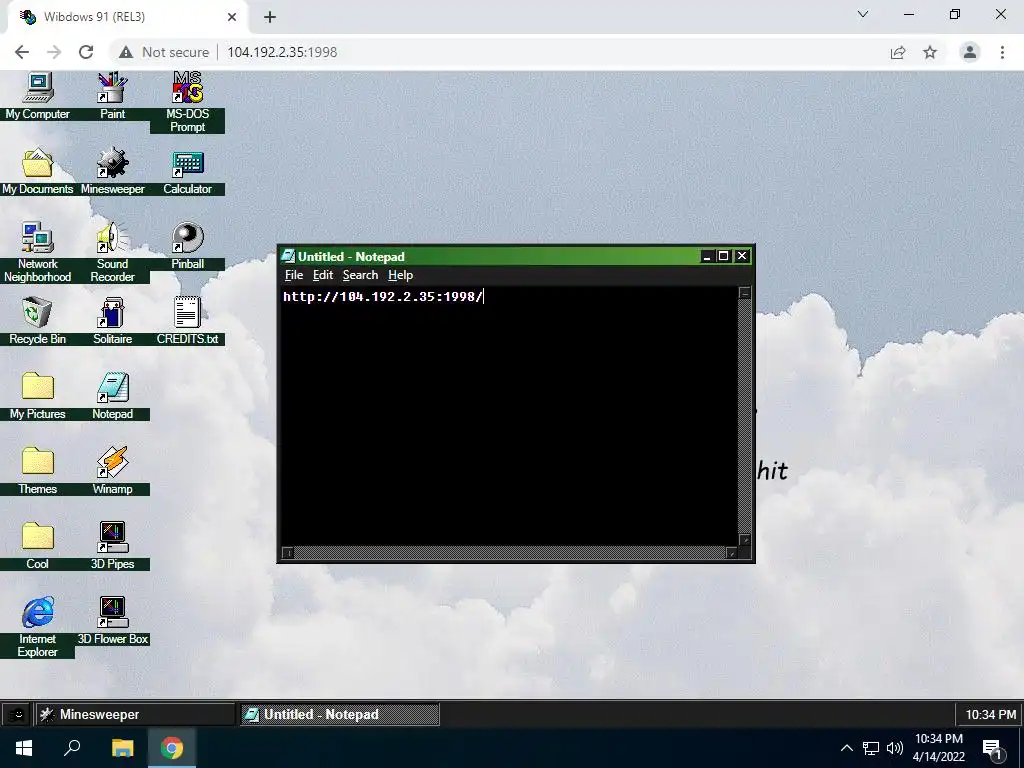Click the Not secure site info
This screenshot has height=768, width=1024.
[165, 52]
